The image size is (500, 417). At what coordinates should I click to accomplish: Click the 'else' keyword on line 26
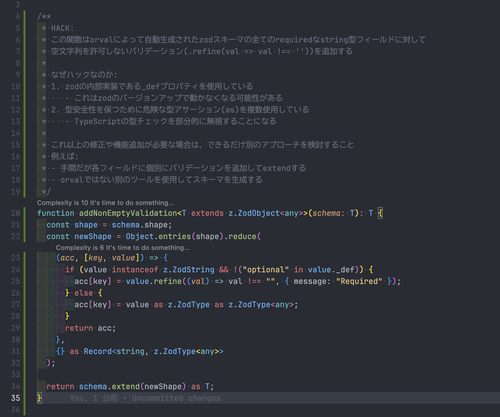click(x=84, y=293)
